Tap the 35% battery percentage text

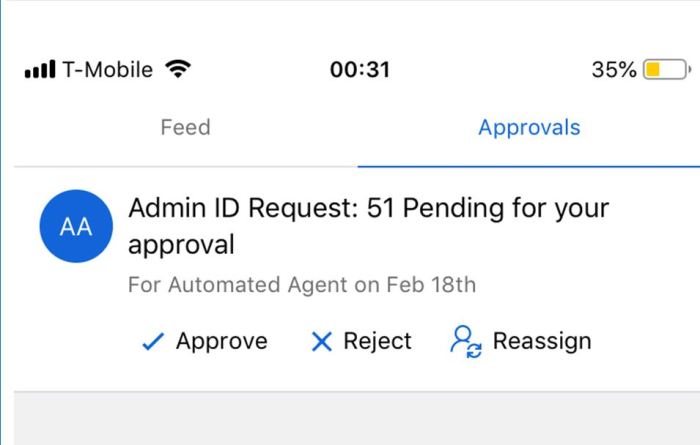pyautogui.click(x=614, y=70)
